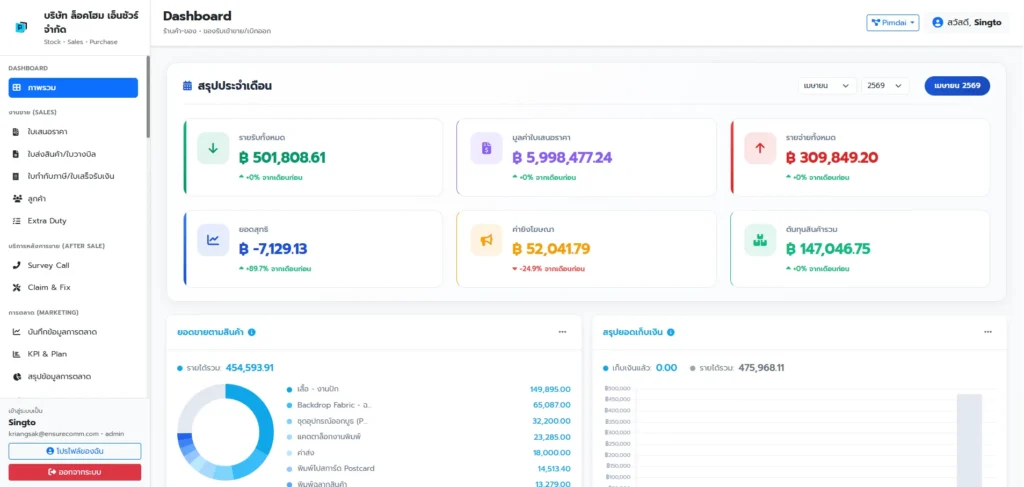Viewport: 1024px width, 487px height.
Task: Open options menu on sales by product card
Action: [562, 332]
